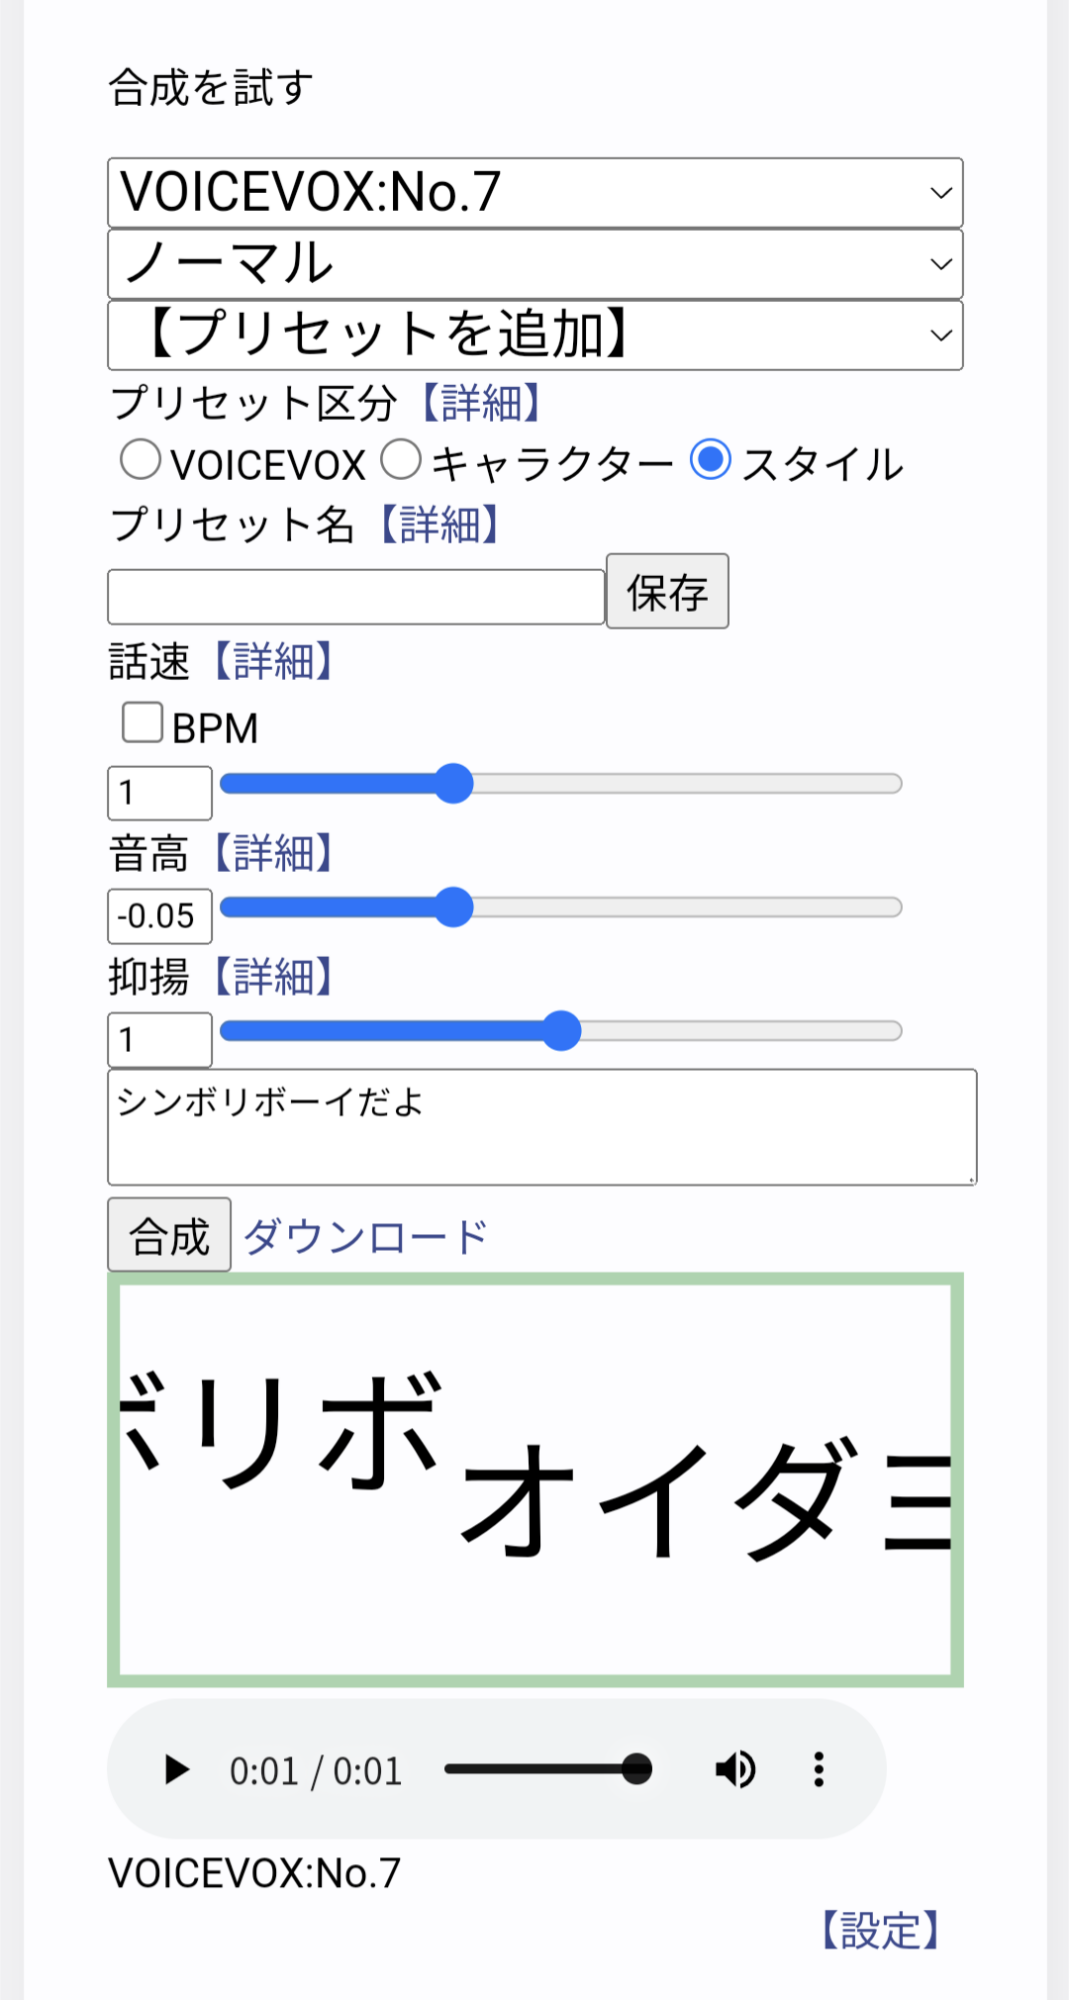The width and height of the screenshot is (1069, 2000).
Task: Open the 【プリセットを追加】 dropdown
Action: click(x=535, y=335)
